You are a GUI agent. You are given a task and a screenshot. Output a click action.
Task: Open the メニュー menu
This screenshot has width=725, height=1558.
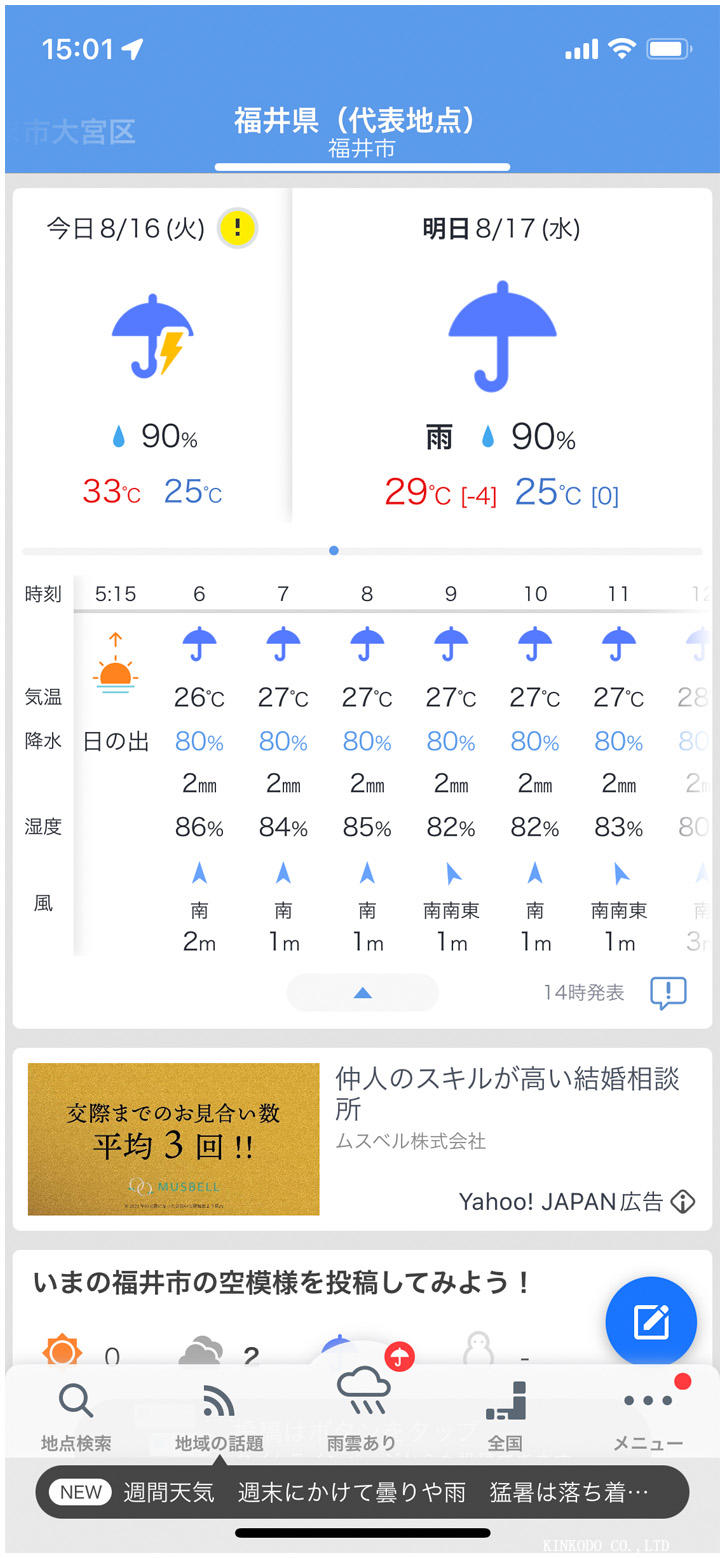coord(648,1417)
